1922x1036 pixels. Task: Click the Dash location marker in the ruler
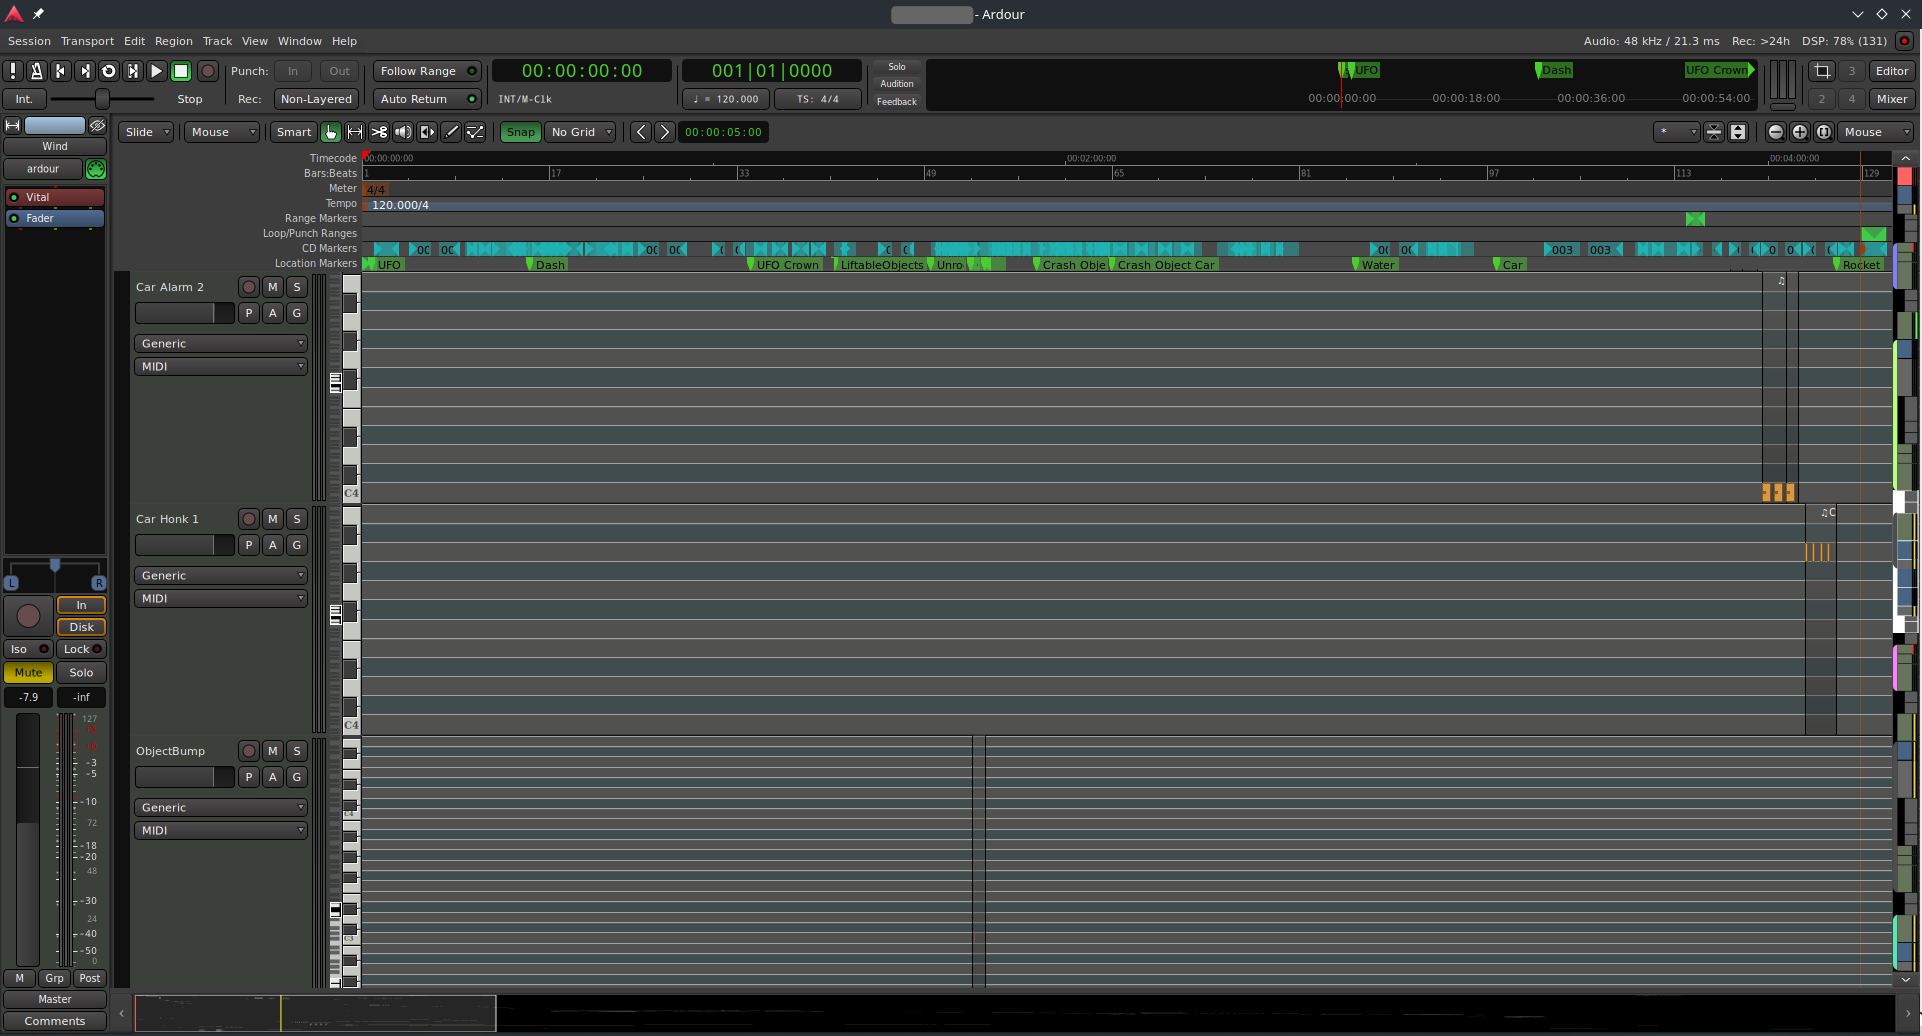pos(548,265)
